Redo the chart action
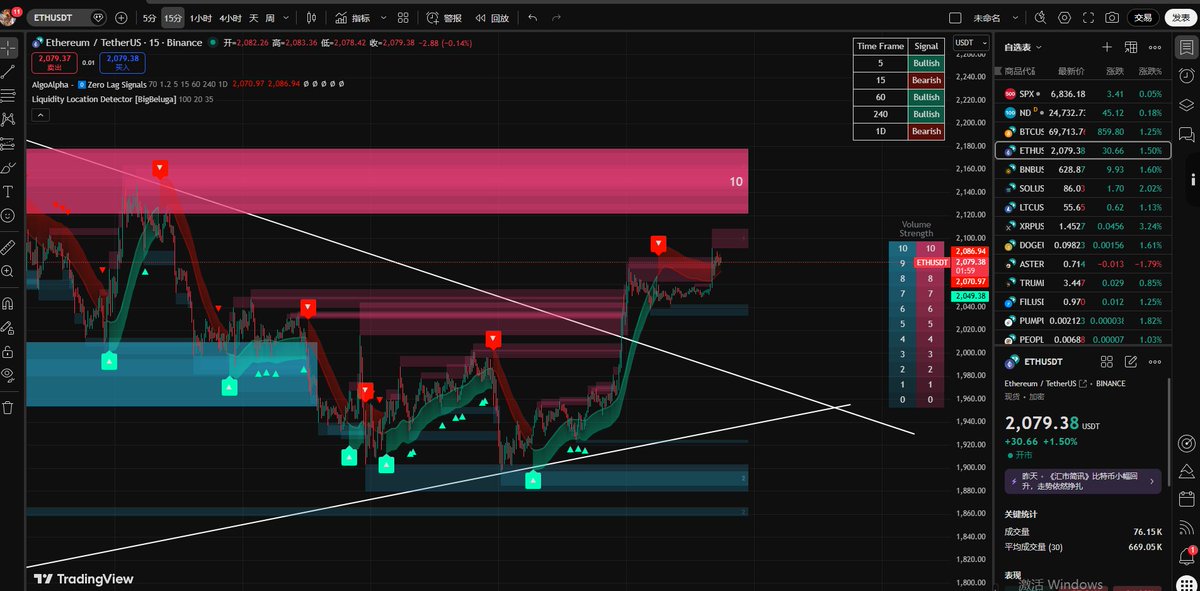 [558, 18]
